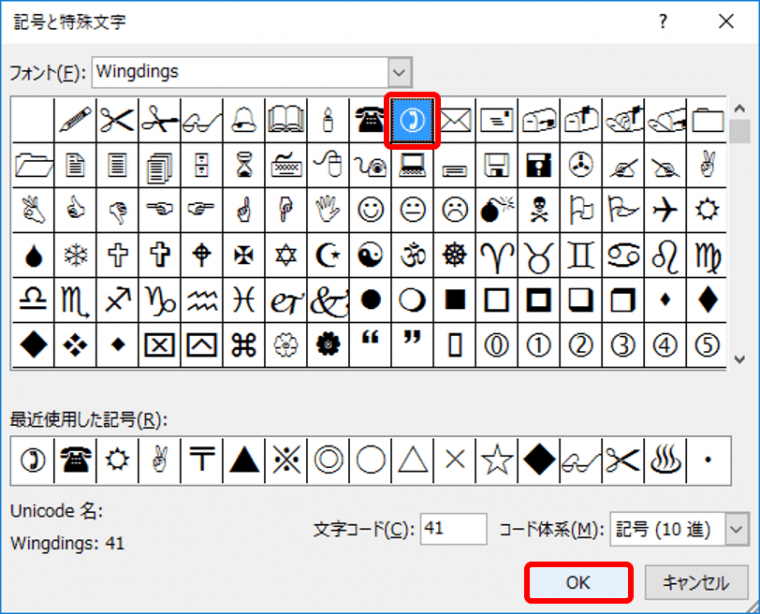Select the black telephone symbol in grid
Screen dimensions: 760x614
tap(370, 119)
